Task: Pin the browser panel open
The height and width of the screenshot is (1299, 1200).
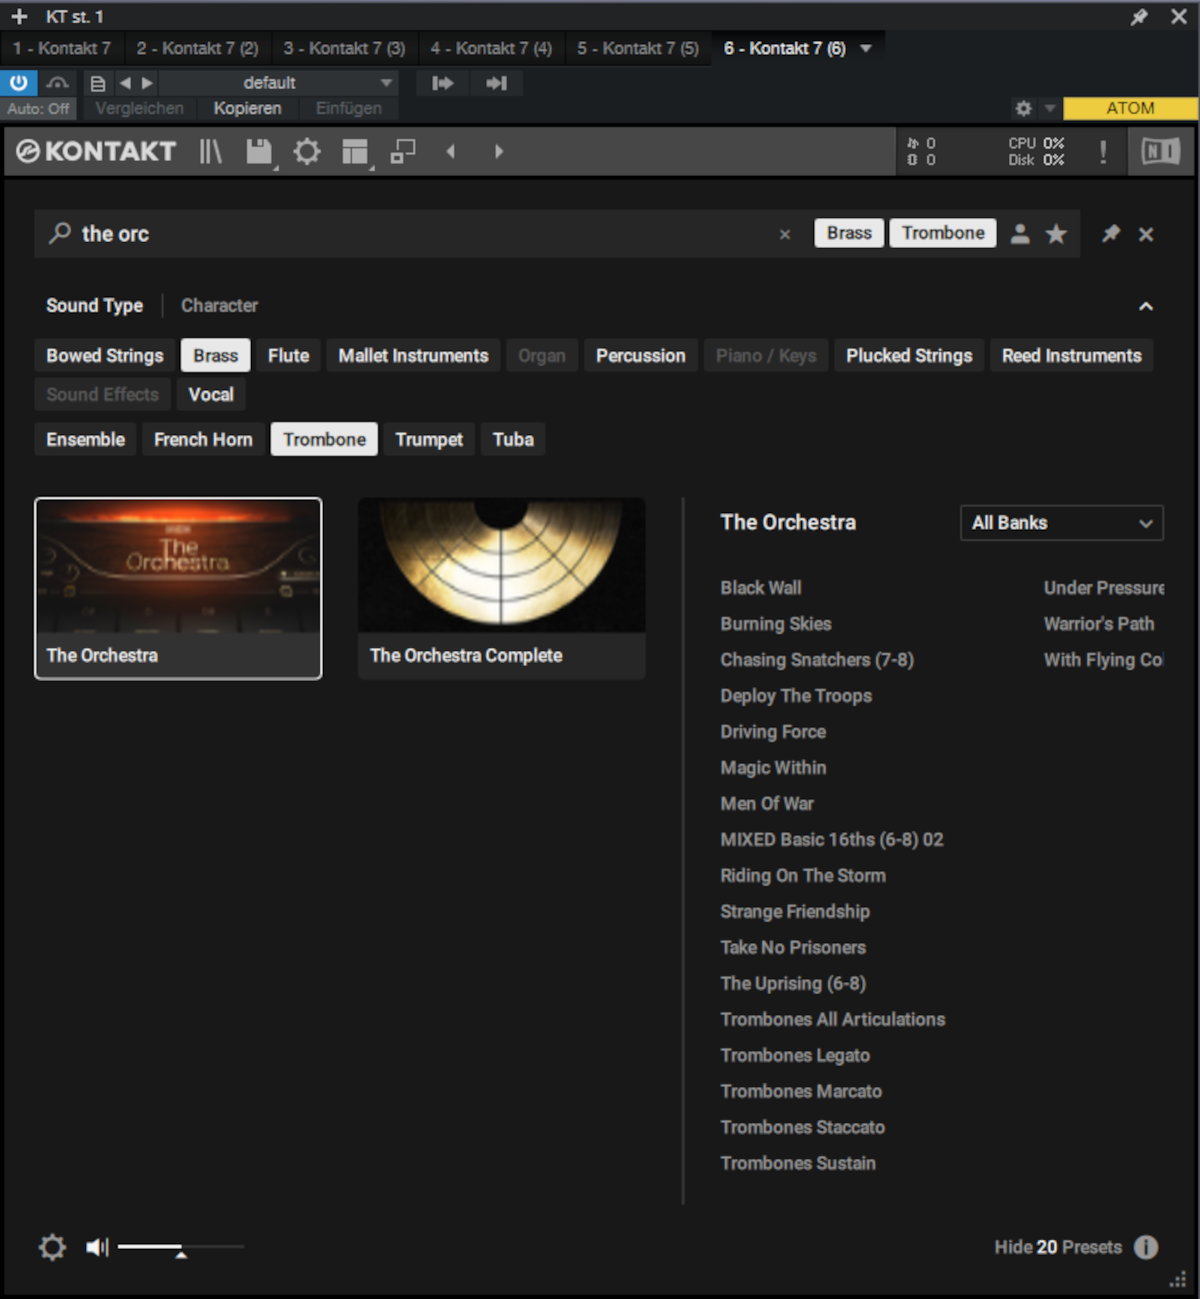Action: pyautogui.click(x=1111, y=233)
